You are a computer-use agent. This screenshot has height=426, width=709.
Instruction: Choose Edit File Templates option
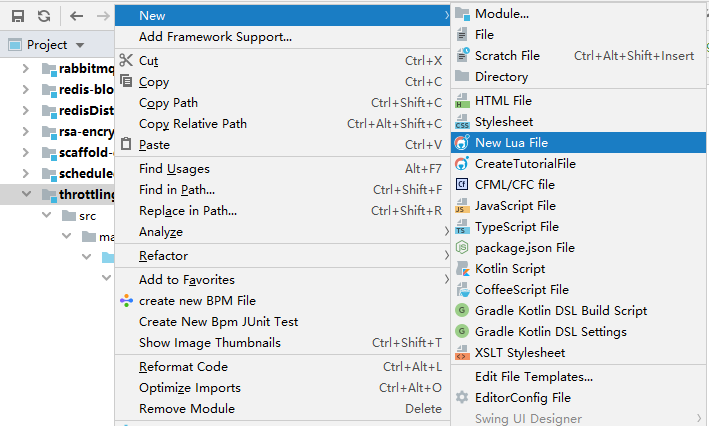point(534,377)
